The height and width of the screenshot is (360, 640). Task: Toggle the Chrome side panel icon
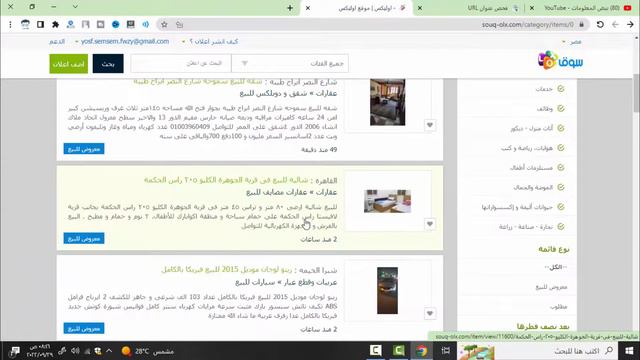(40, 24)
